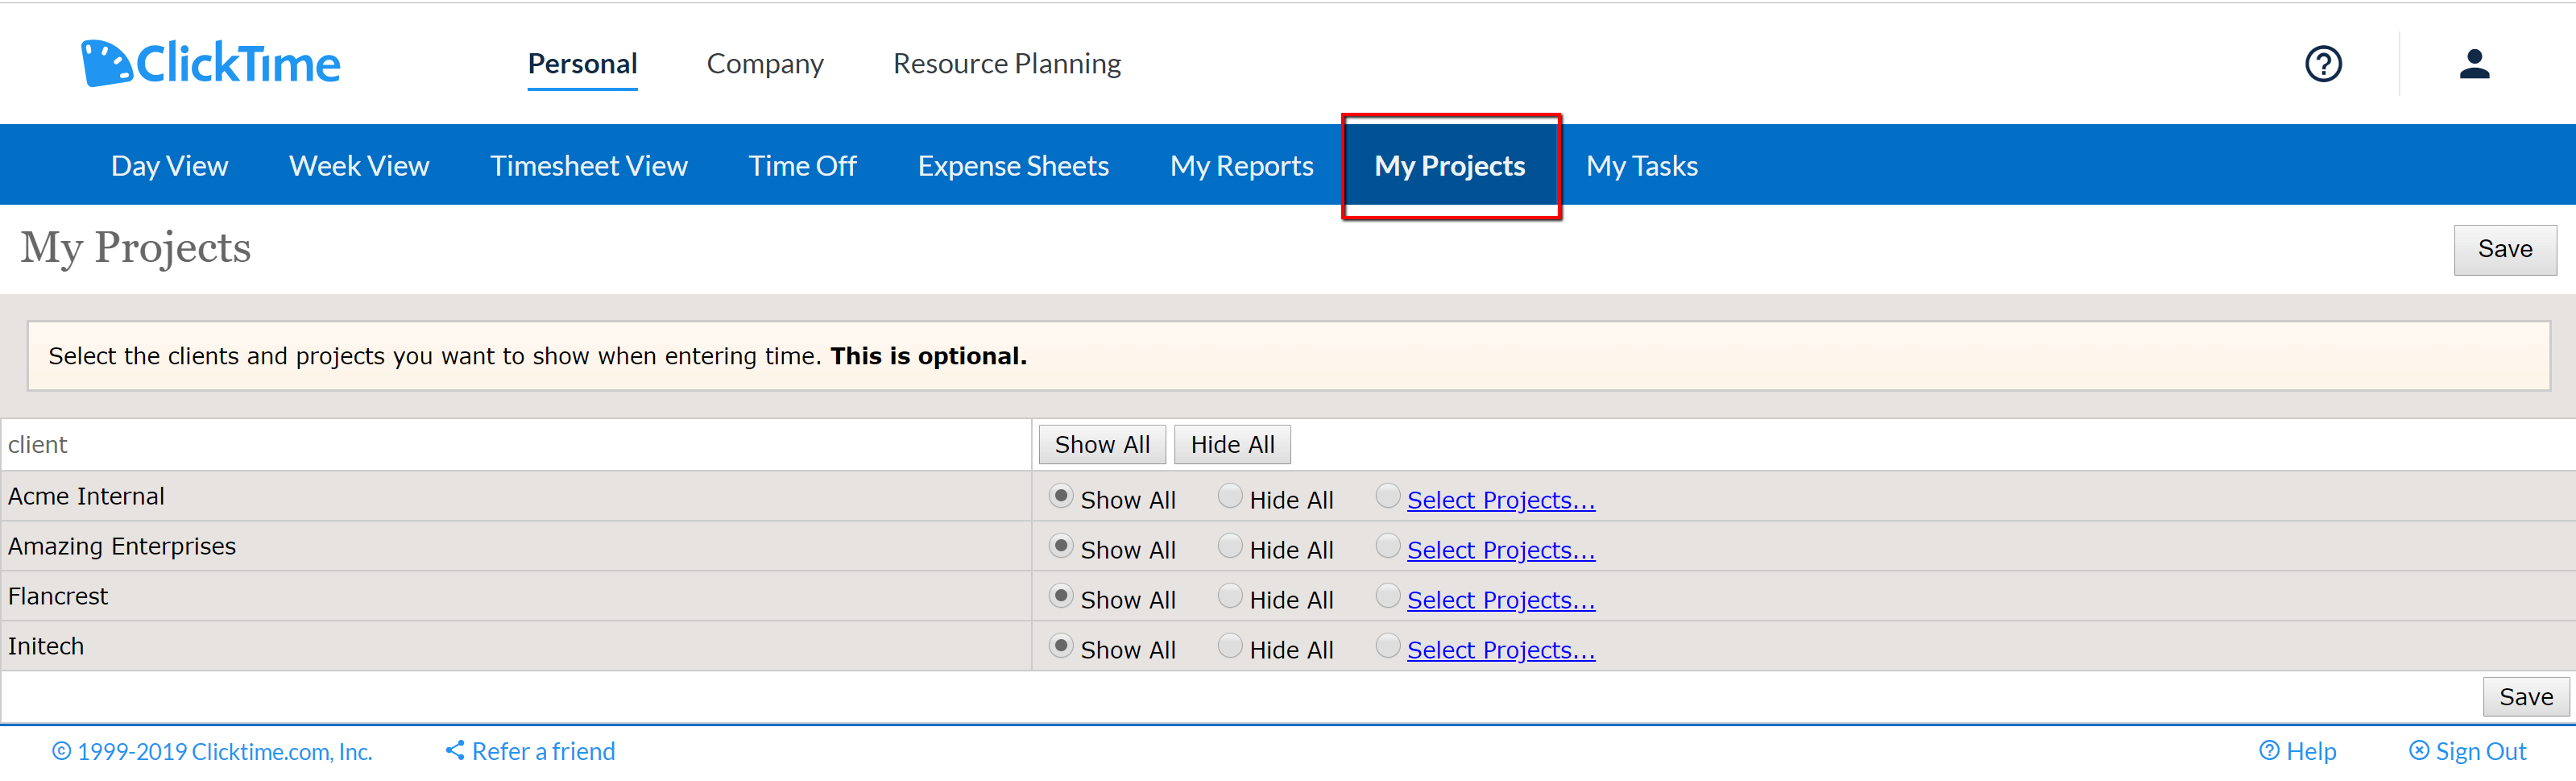This screenshot has width=2576, height=781.
Task: Open the user profile icon
Action: 2474,64
